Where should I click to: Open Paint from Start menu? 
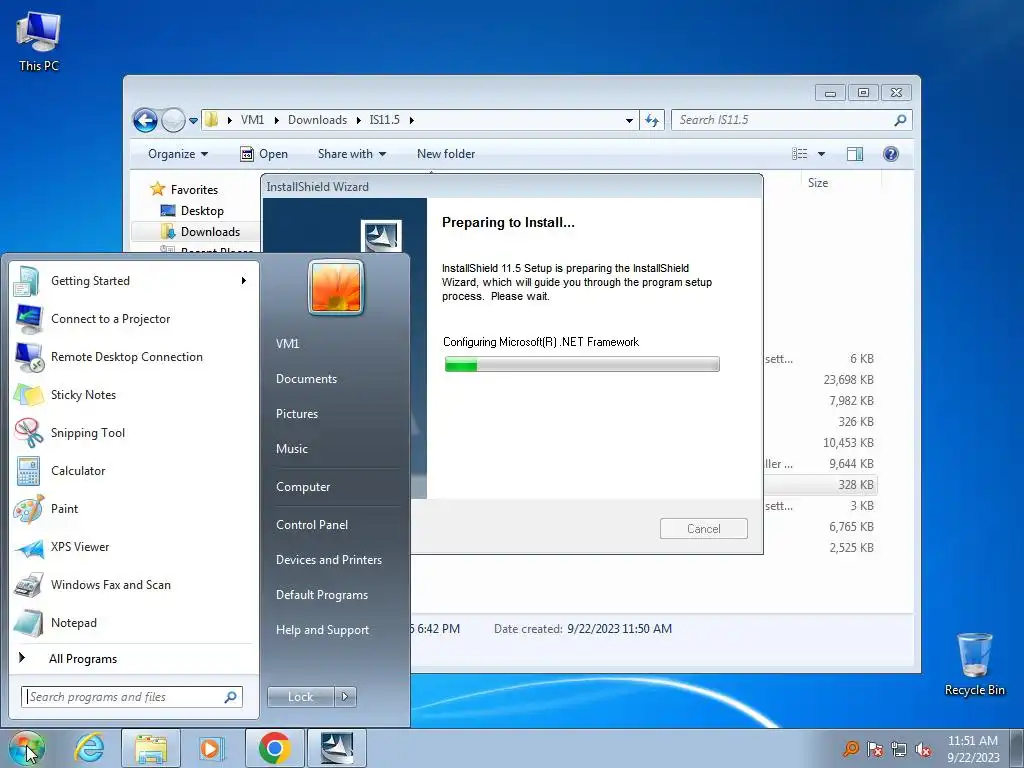[64, 508]
